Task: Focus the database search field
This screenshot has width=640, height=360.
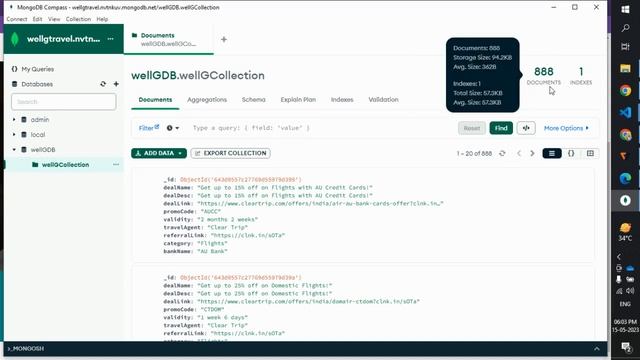Action: (64, 102)
